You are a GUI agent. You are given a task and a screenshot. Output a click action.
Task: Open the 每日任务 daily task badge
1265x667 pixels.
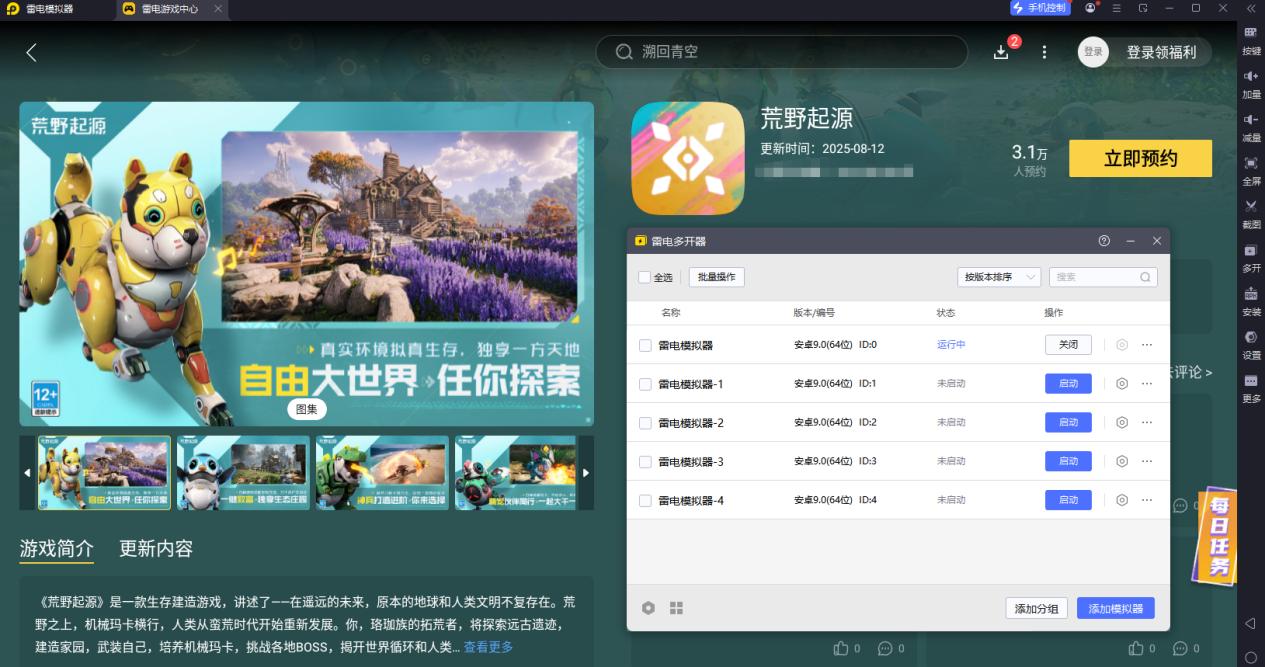(1217, 536)
